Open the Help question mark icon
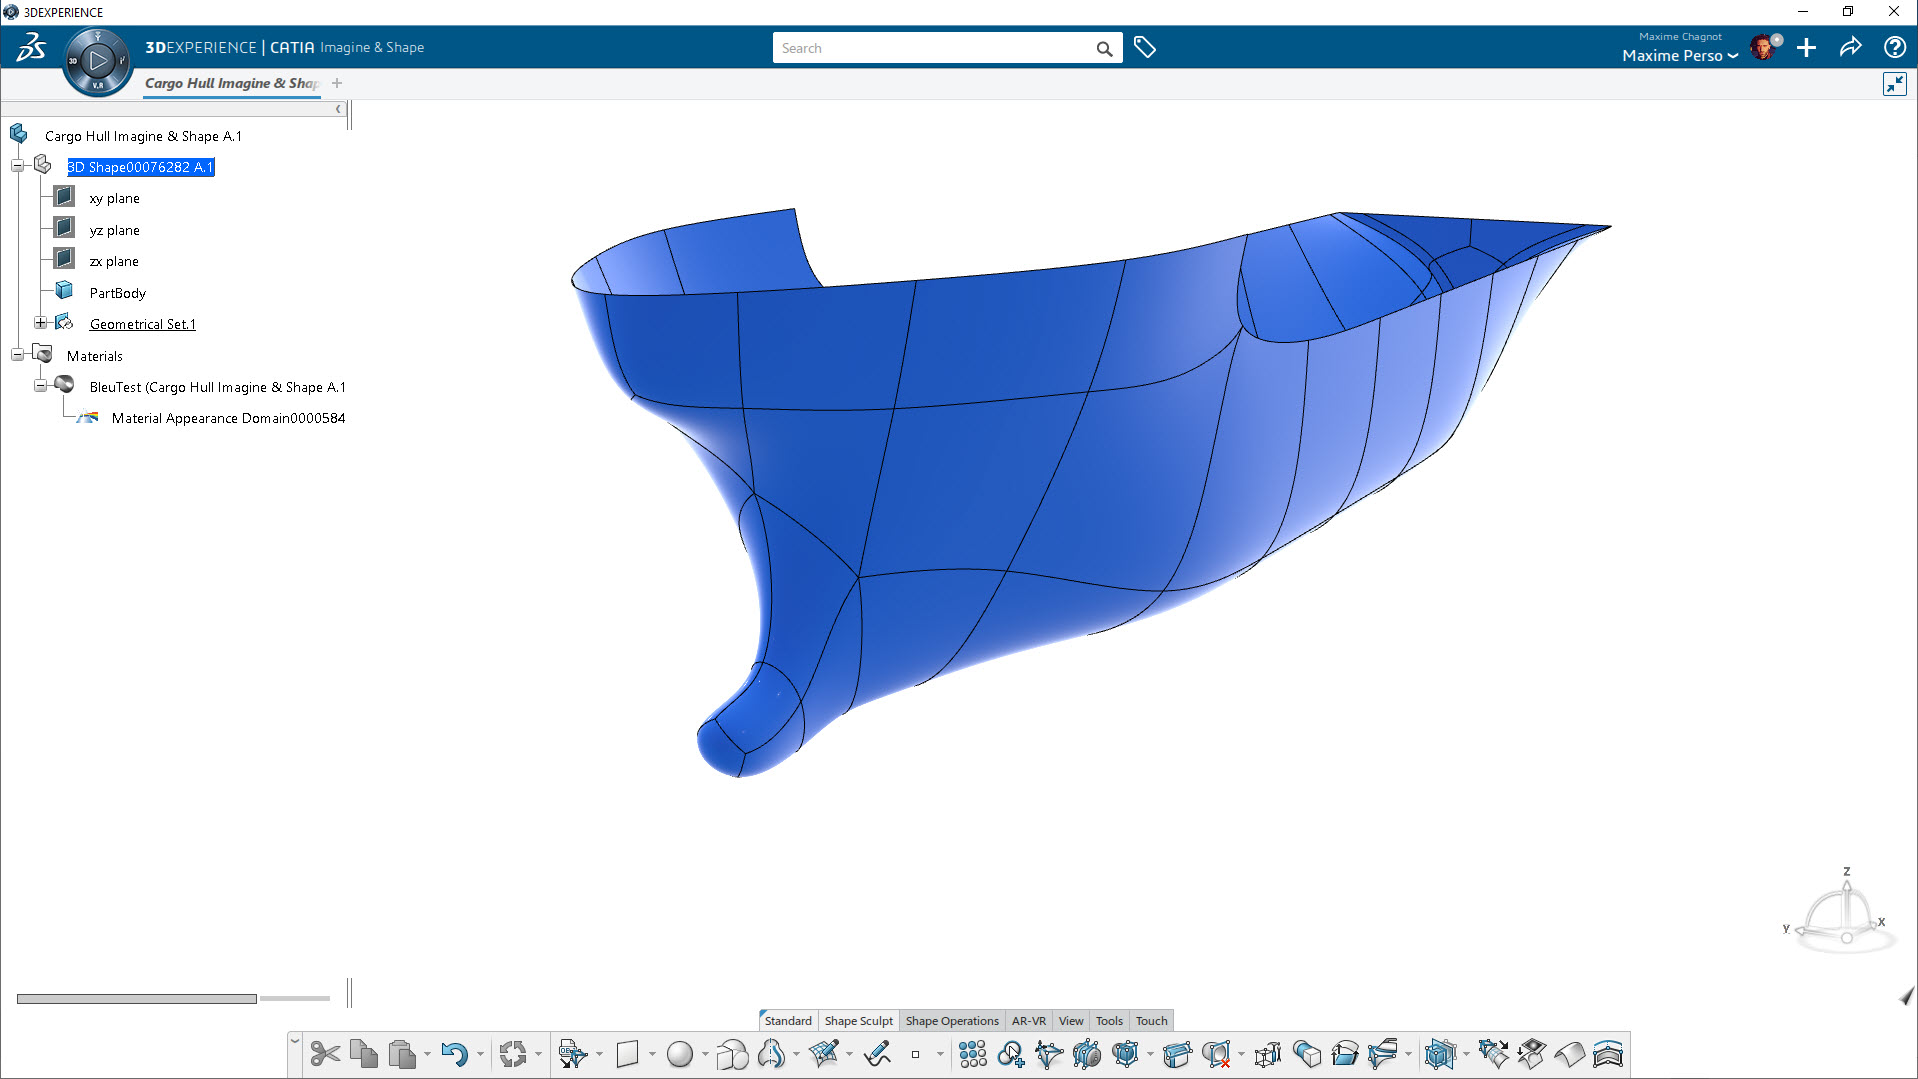This screenshot has width=1918, height=1079. tap(1894, 47)
